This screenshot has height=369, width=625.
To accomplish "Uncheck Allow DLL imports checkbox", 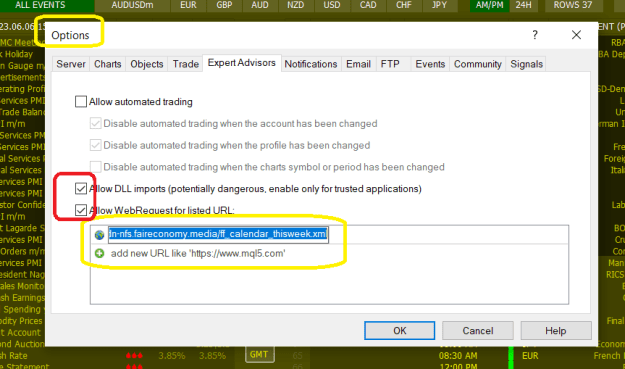I will tap(81, 188).
